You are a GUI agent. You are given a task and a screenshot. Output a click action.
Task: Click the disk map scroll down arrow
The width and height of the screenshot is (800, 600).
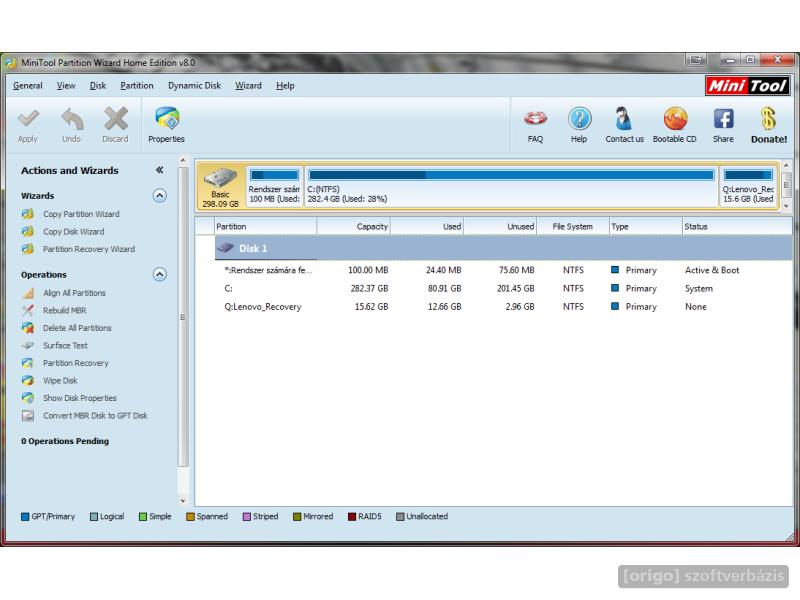(786, 206)
